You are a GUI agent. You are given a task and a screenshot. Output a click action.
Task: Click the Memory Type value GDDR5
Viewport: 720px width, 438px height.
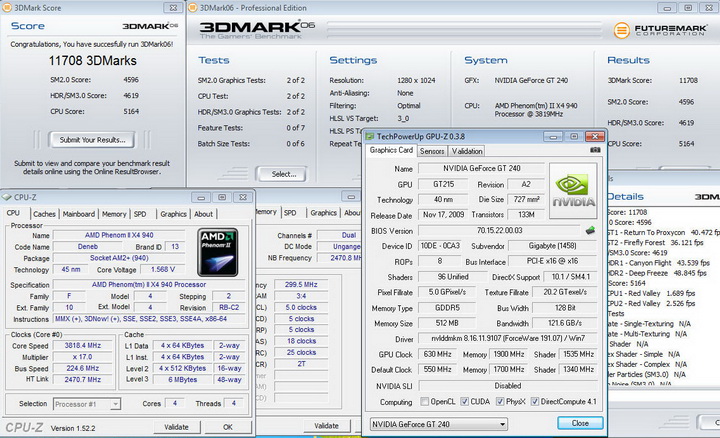(x=447, y=308)
